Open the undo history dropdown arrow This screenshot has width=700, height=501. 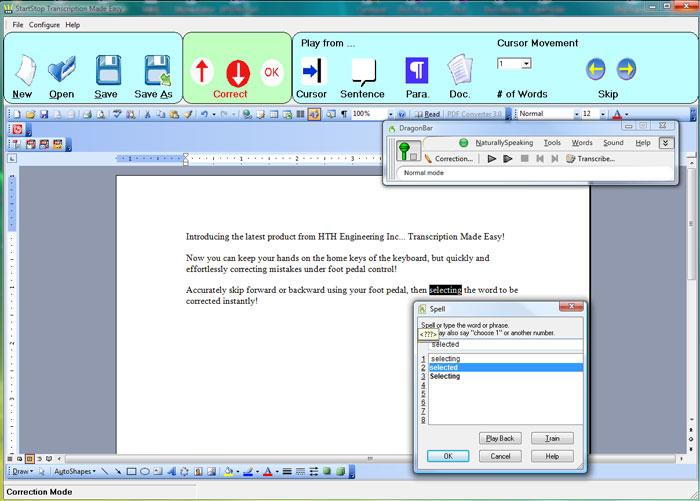214,114
